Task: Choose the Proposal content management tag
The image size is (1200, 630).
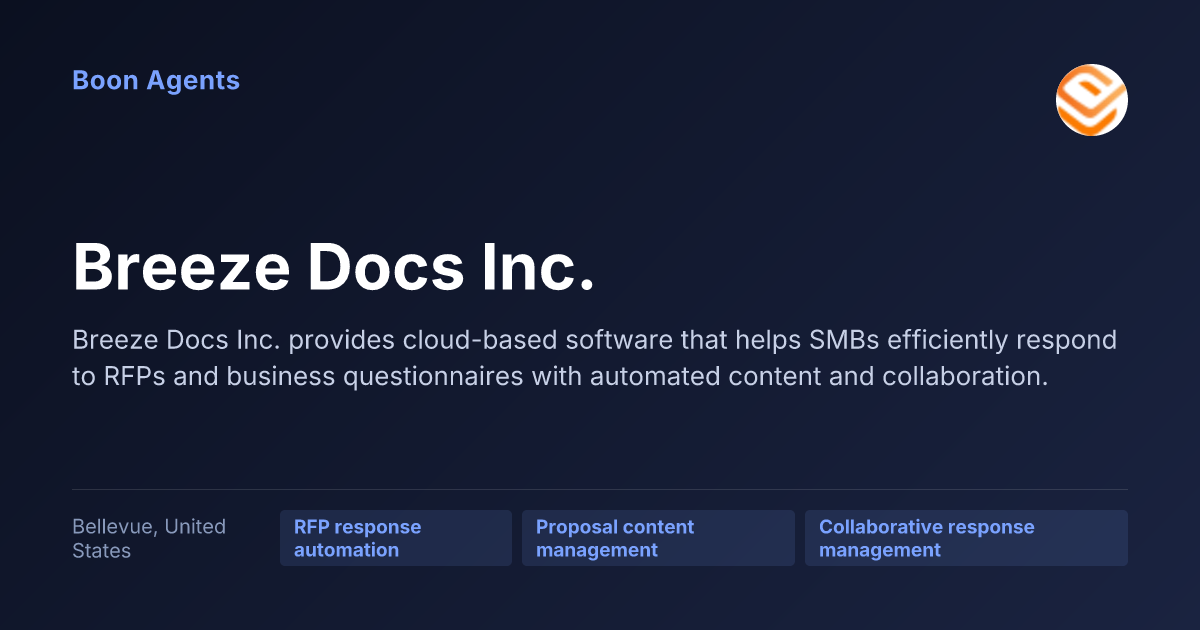Action: coord(658,538)
